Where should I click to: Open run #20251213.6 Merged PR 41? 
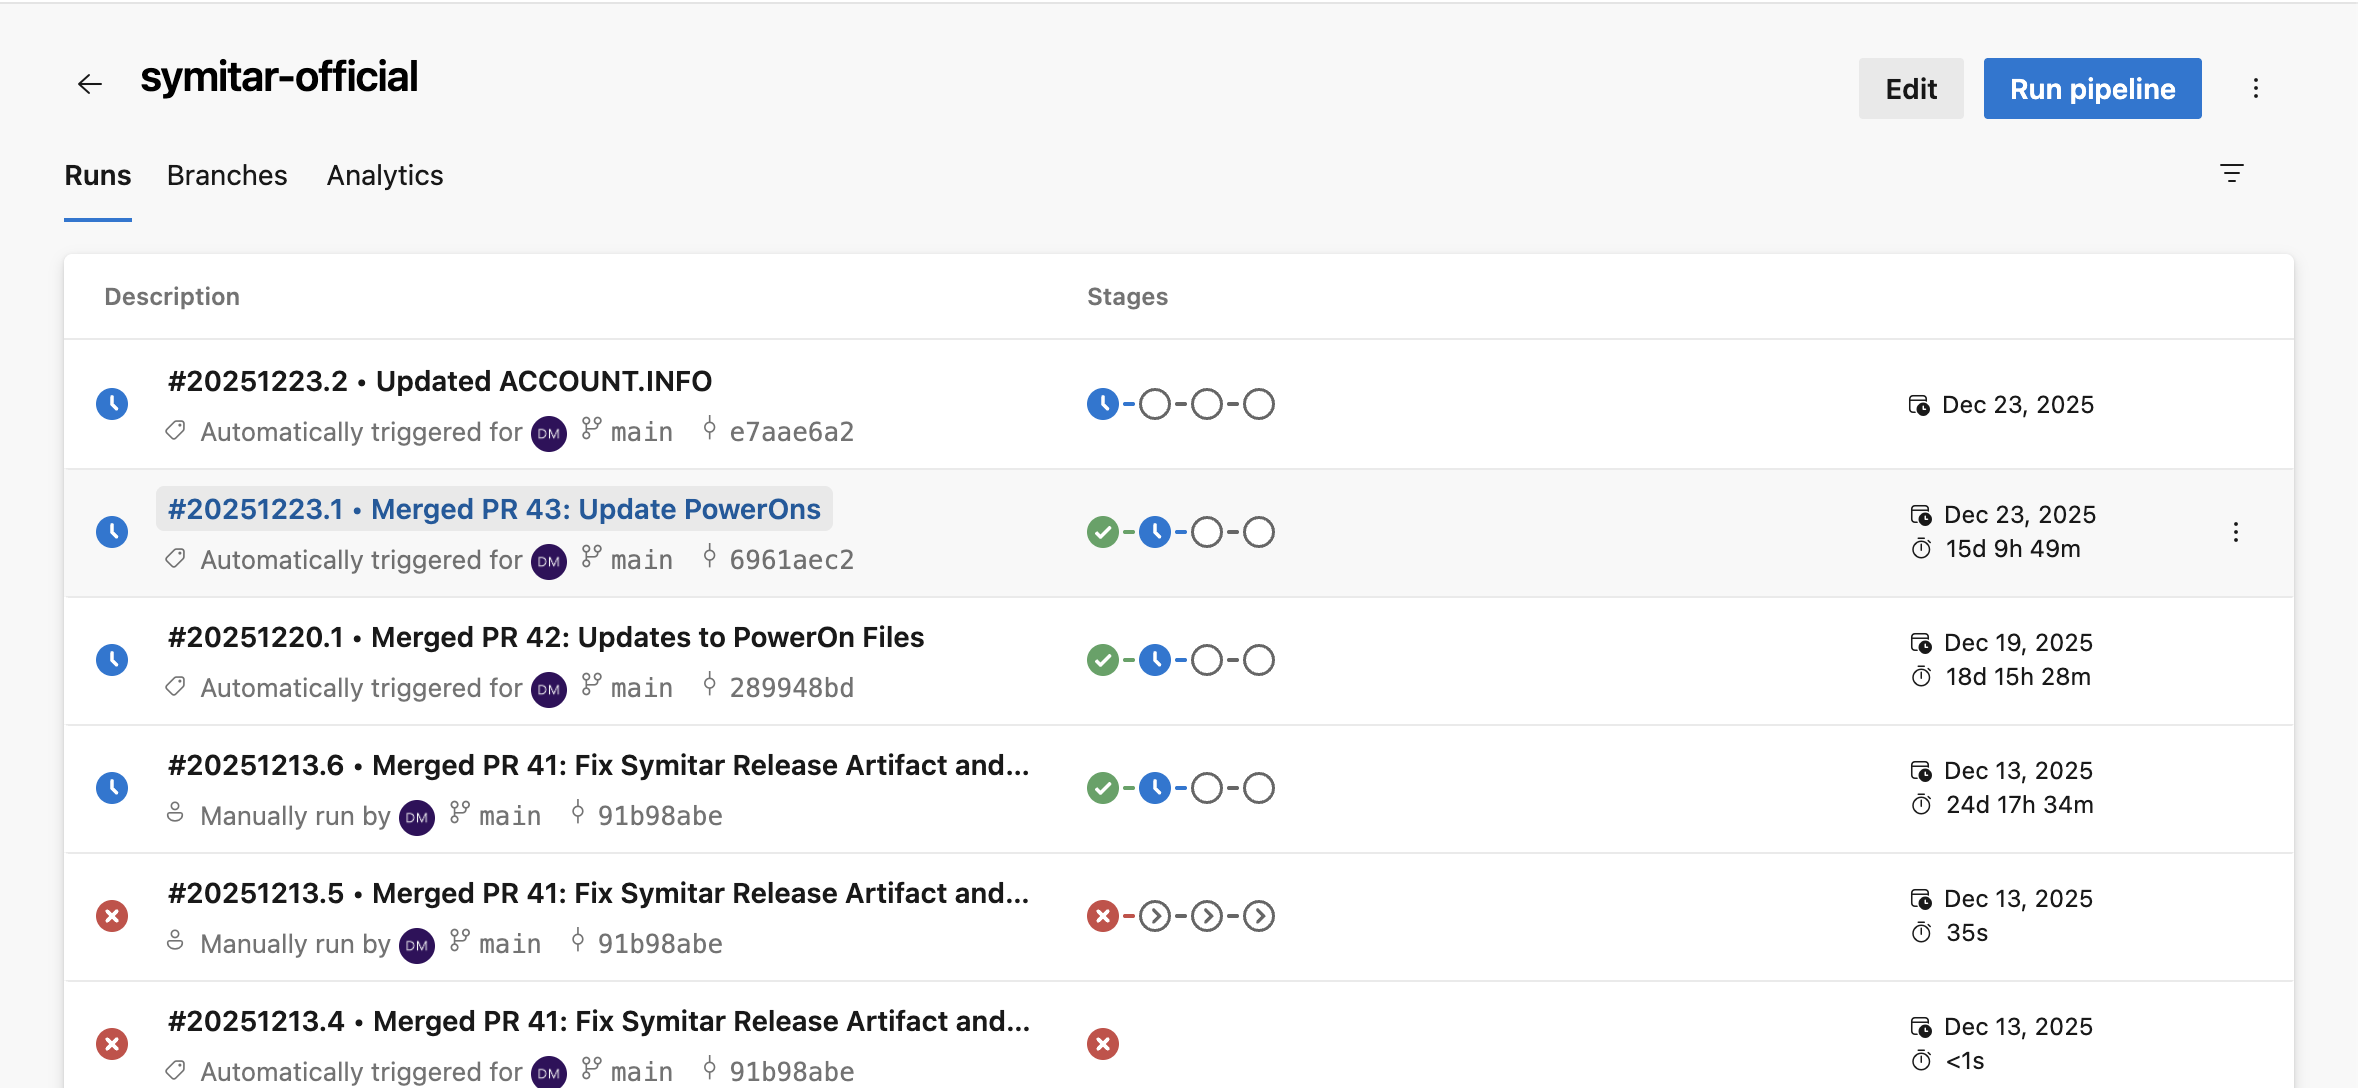click(598, 766)
